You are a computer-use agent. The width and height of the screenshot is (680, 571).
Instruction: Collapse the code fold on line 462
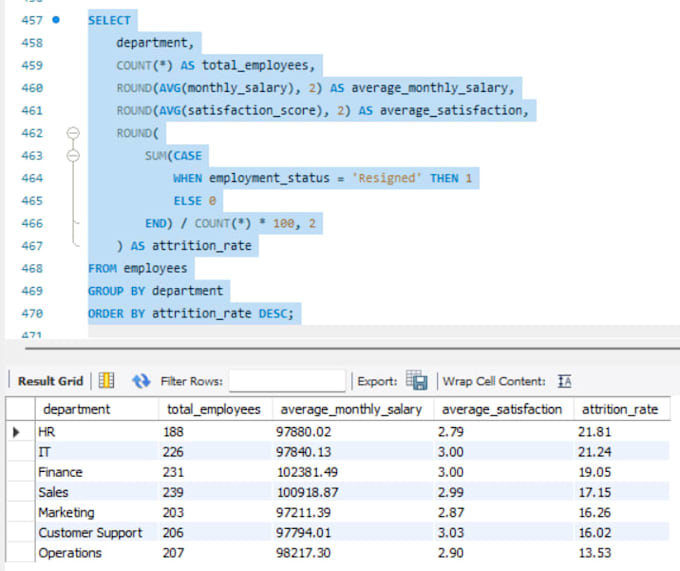coord(73,133)
